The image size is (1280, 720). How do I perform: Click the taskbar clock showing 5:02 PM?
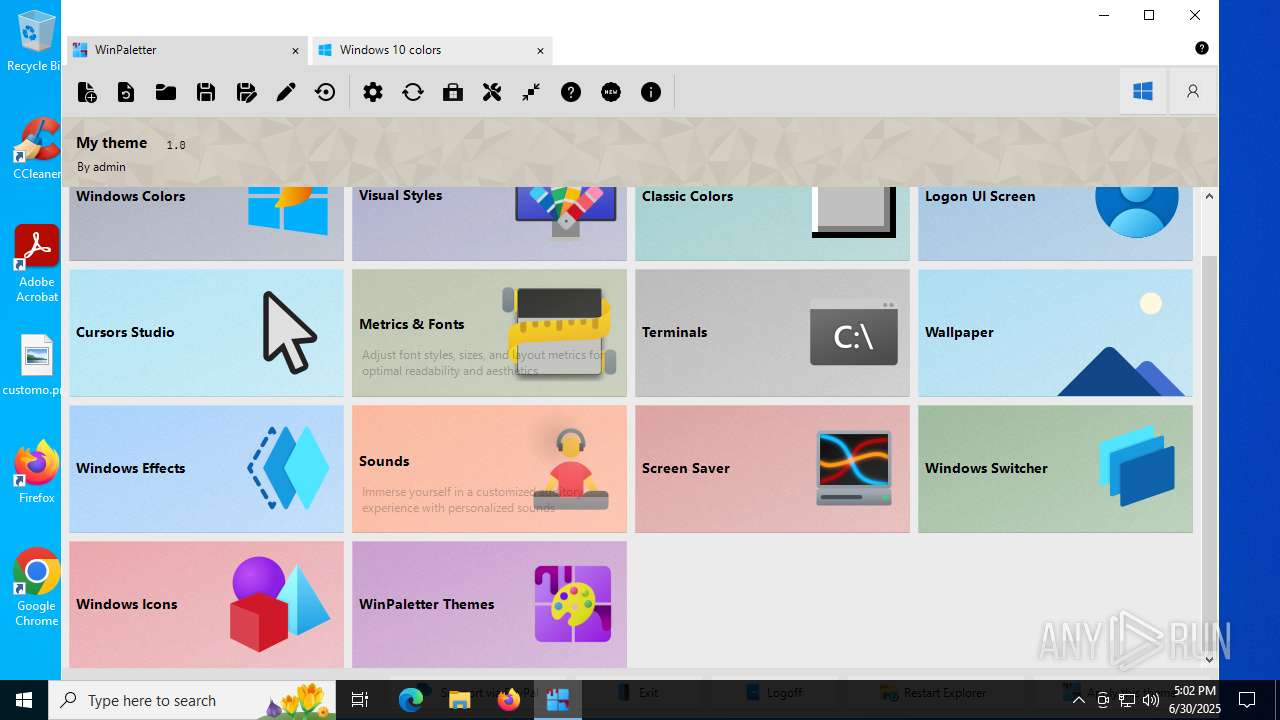tap(1194, 700)
